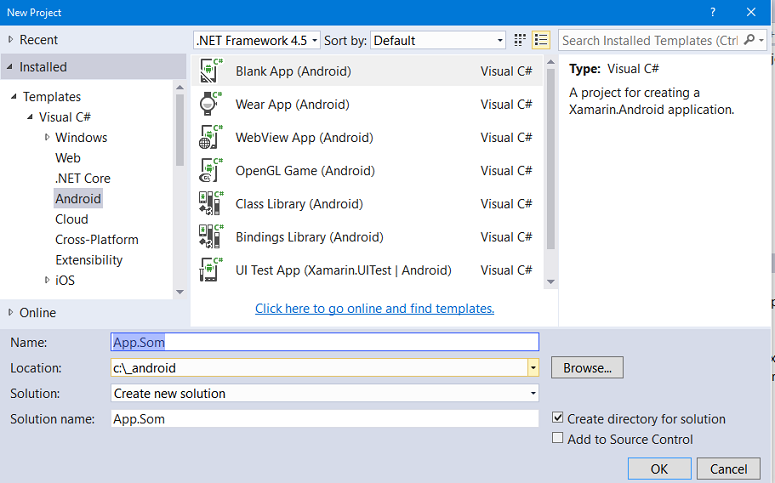This screenshot has width=775, height=483.
Task: Select the Cross-Platform category
Action: 97,239
